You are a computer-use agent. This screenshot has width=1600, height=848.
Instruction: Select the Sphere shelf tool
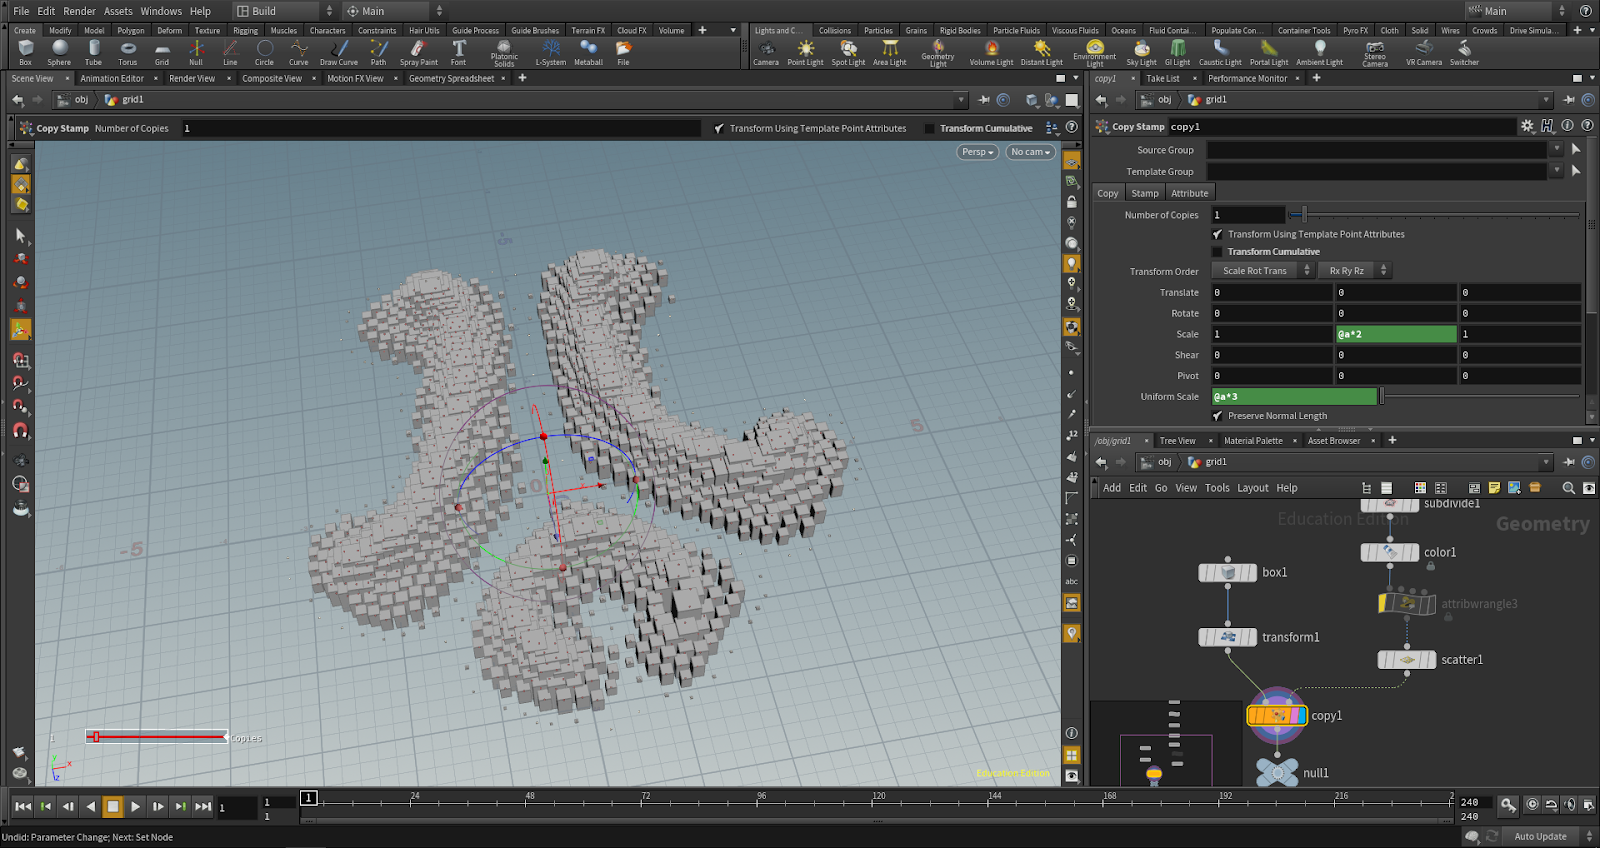pos(59,52)
